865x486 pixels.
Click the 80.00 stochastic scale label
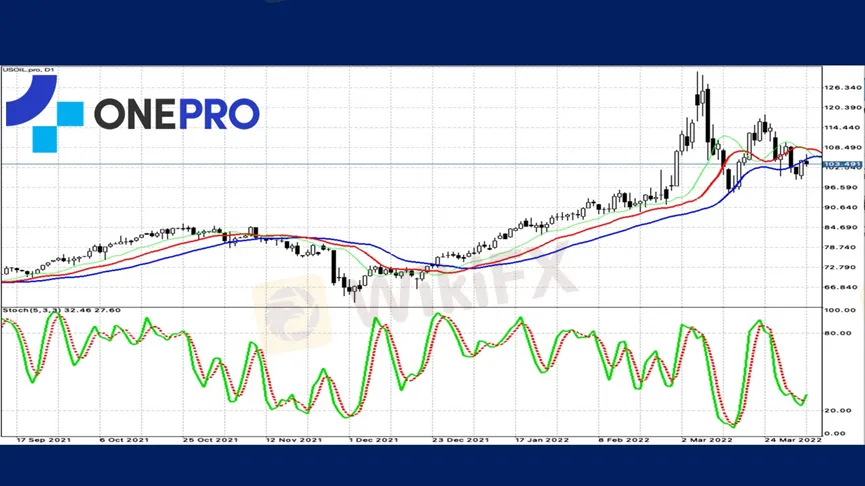pos(838,333)
